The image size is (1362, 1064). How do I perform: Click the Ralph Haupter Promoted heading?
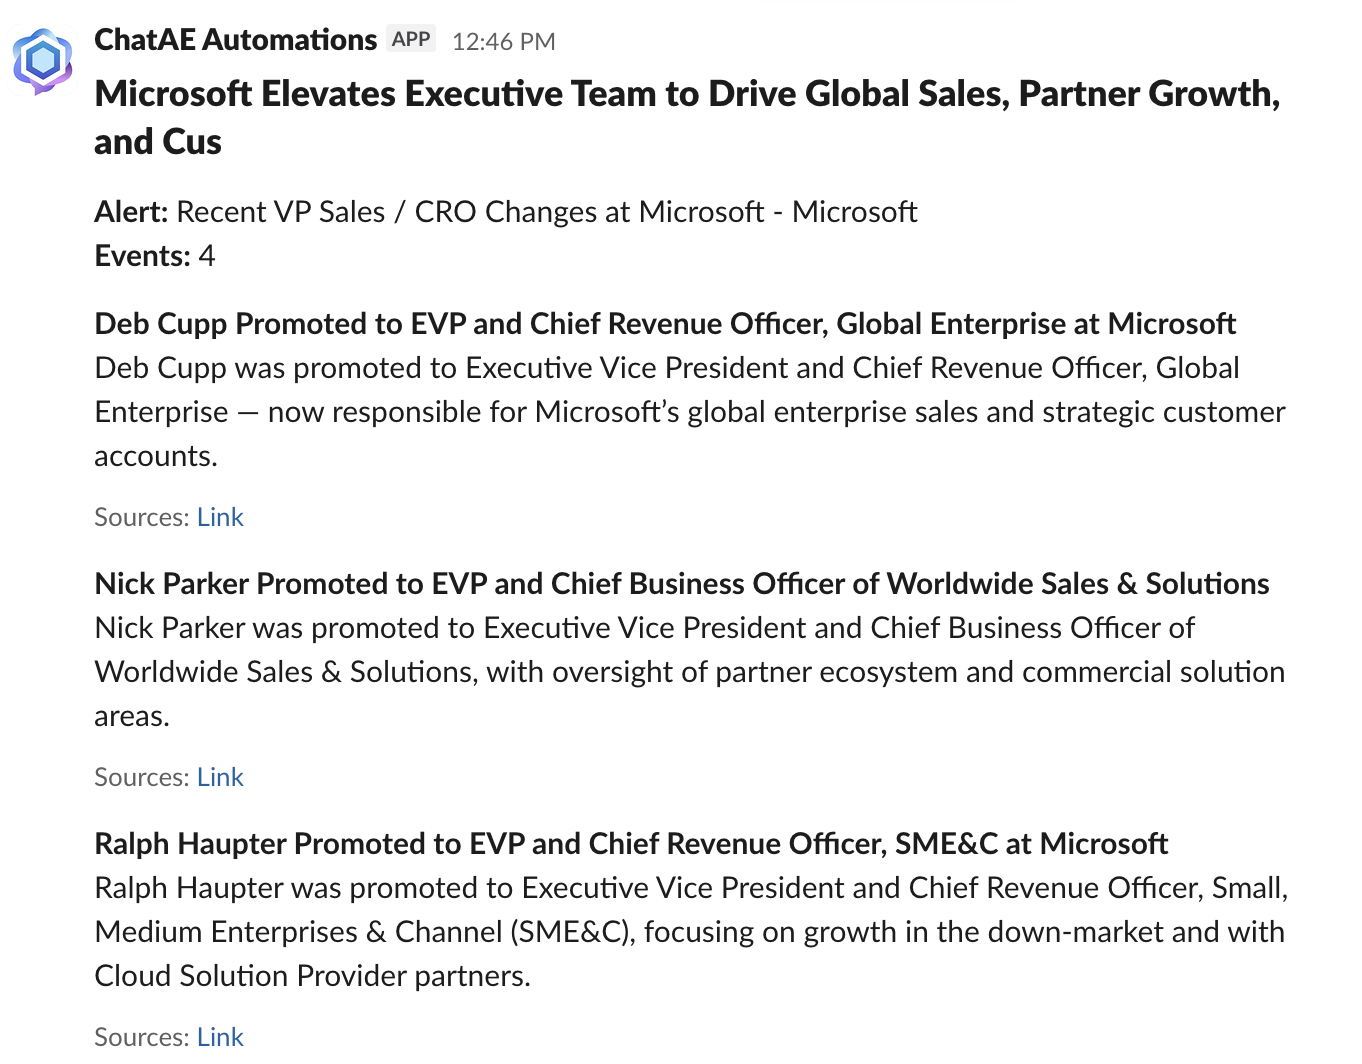pyautogui.click(x=631, y=844)
